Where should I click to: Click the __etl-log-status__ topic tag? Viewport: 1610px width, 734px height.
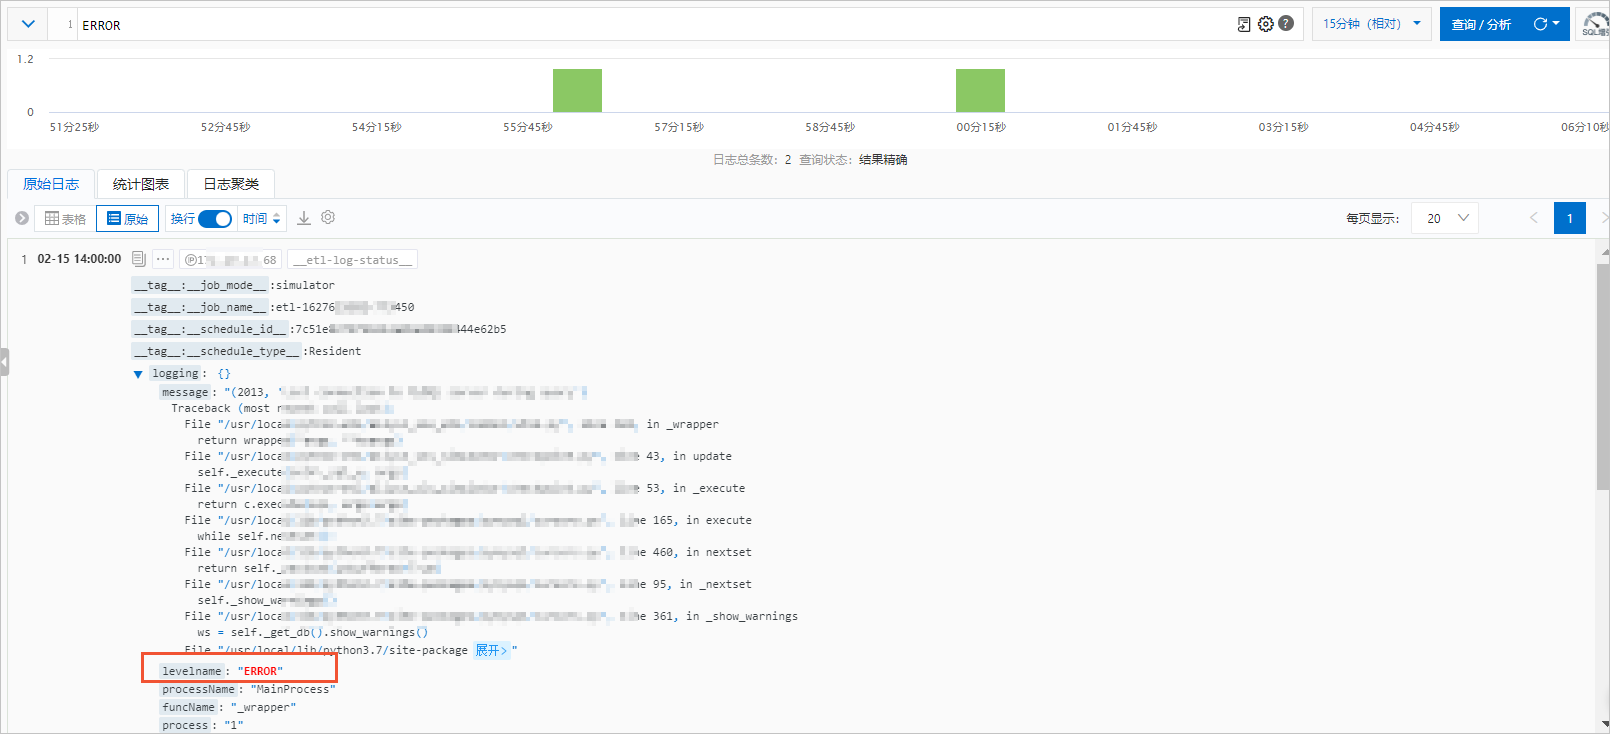pos(352,260)
